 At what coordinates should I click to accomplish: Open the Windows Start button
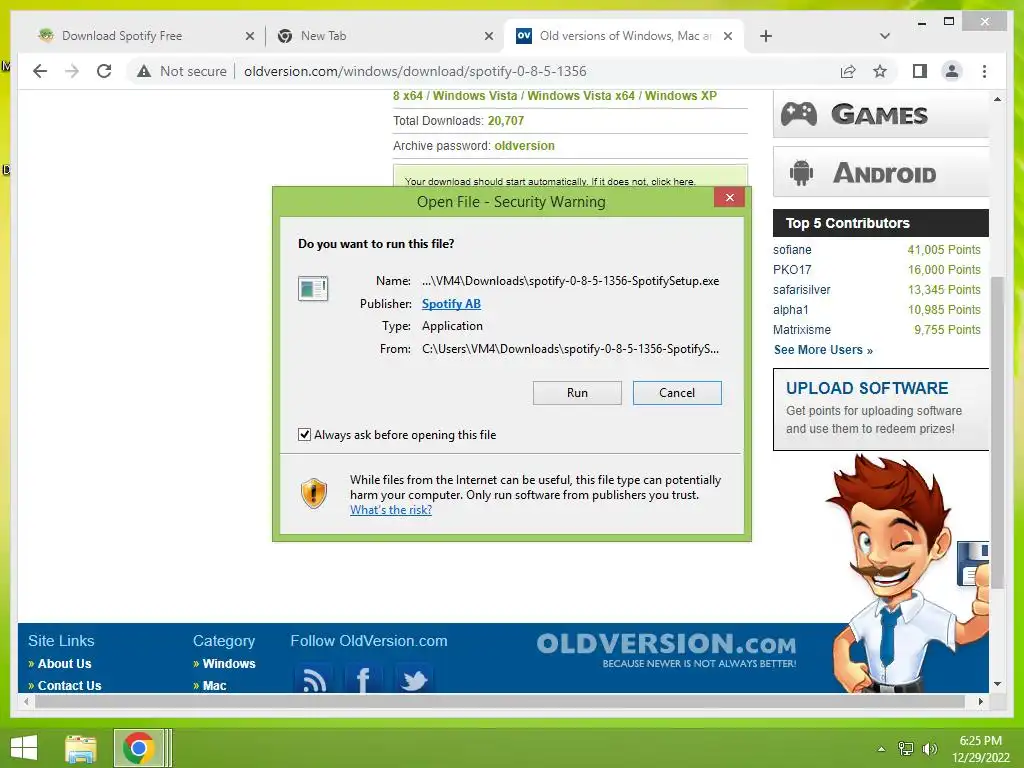[x=24, y=748]
